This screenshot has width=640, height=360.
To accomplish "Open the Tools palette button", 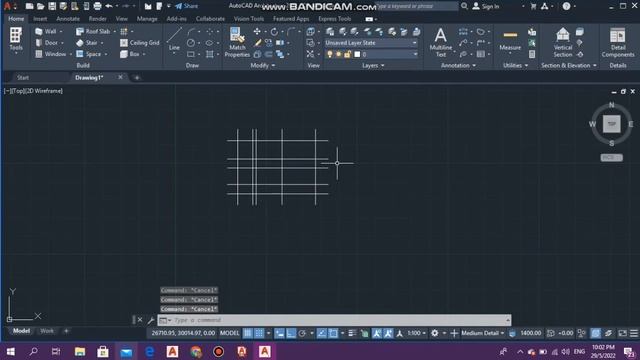I will [16, 39].
